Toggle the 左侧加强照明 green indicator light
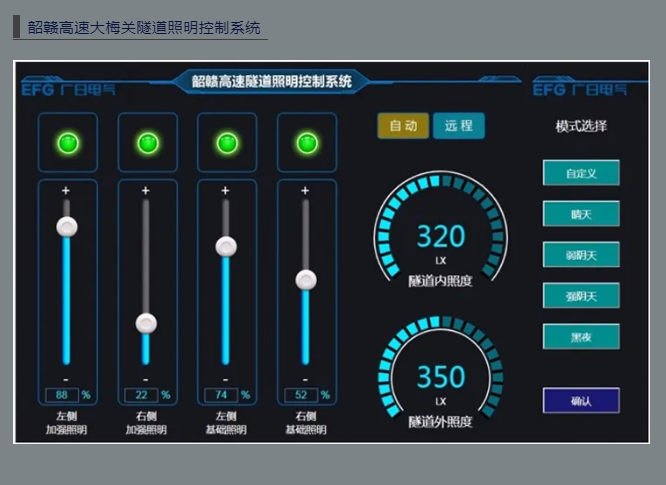The width and height of the screenshot is (666, 485). coord(67,143)
